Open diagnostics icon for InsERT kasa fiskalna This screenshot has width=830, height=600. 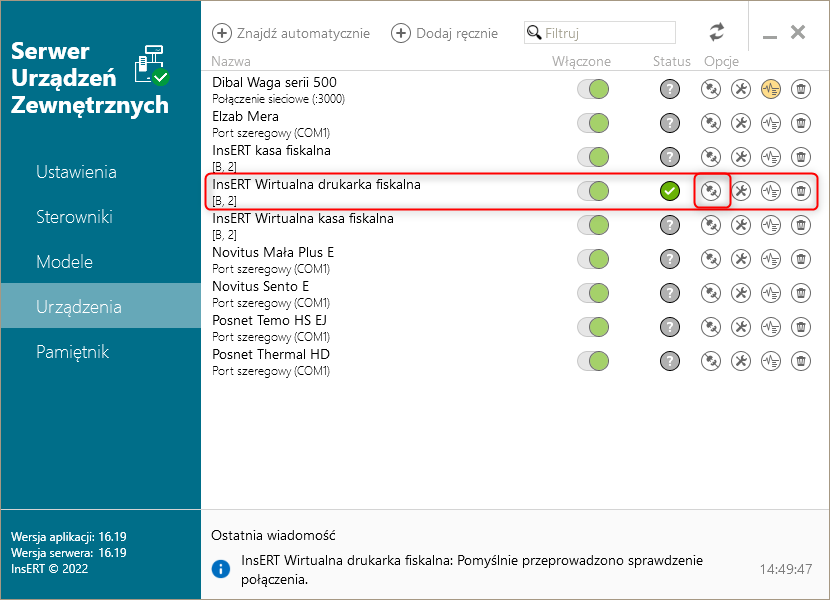tap(771, 157)
